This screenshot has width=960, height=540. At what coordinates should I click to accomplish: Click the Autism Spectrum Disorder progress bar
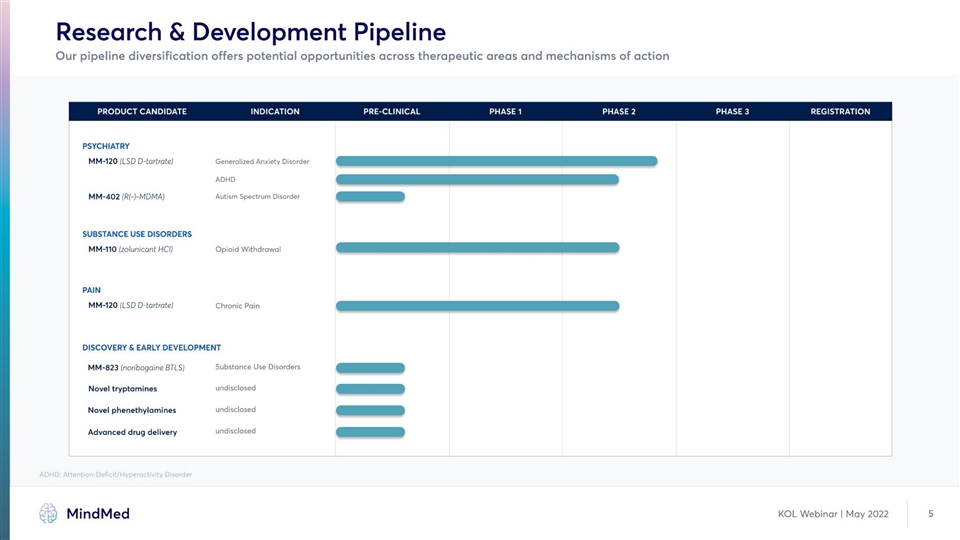(x=370, y=196)
